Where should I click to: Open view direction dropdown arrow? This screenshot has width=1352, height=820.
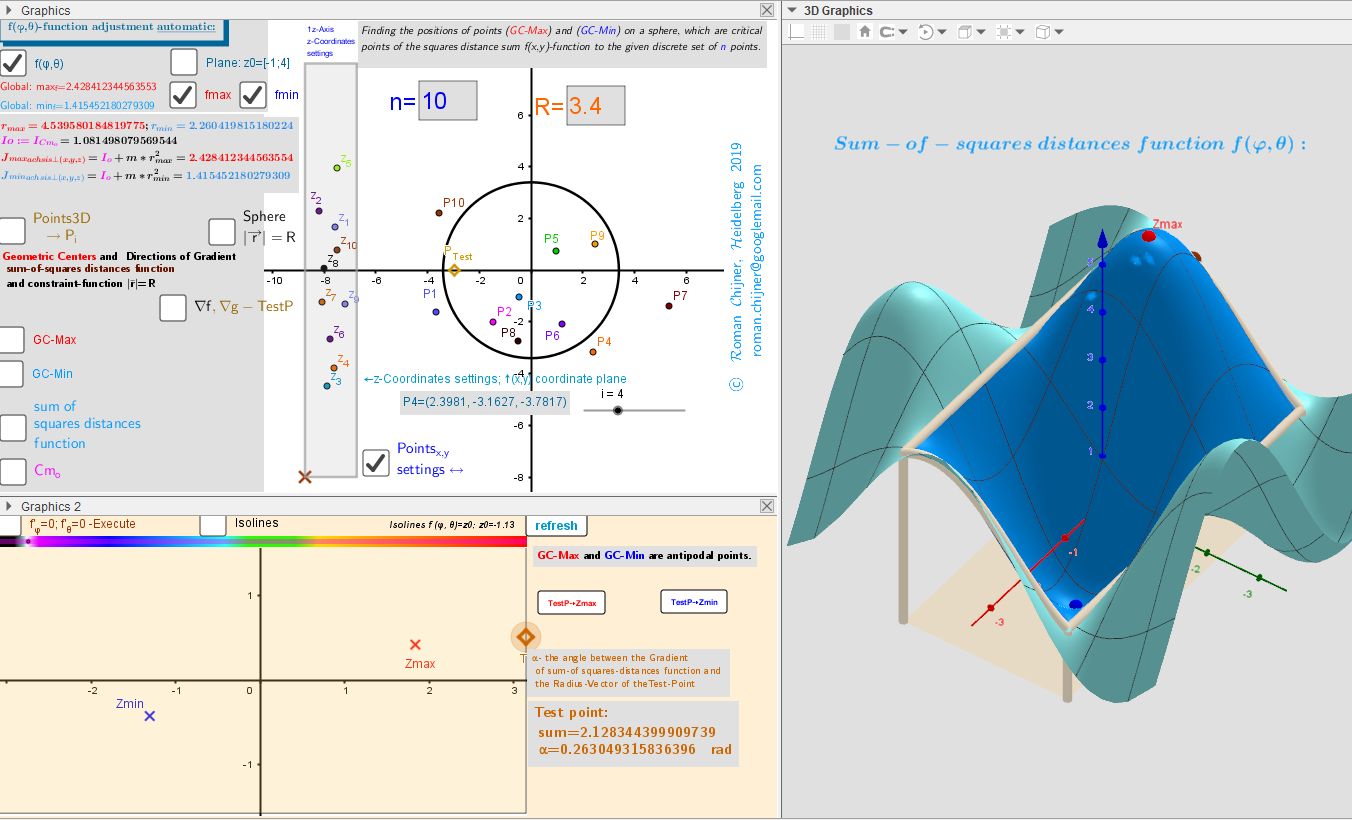pos(982,32)
